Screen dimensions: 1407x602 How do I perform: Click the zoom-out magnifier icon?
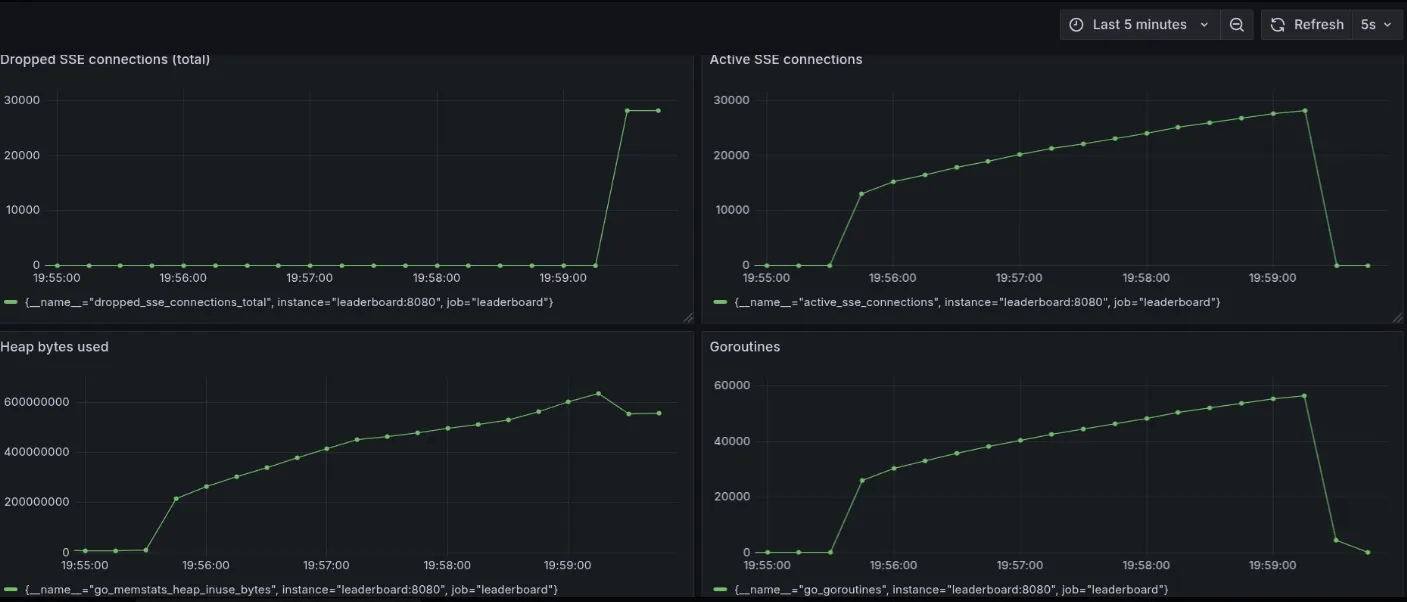click(x=1237, y=24)
